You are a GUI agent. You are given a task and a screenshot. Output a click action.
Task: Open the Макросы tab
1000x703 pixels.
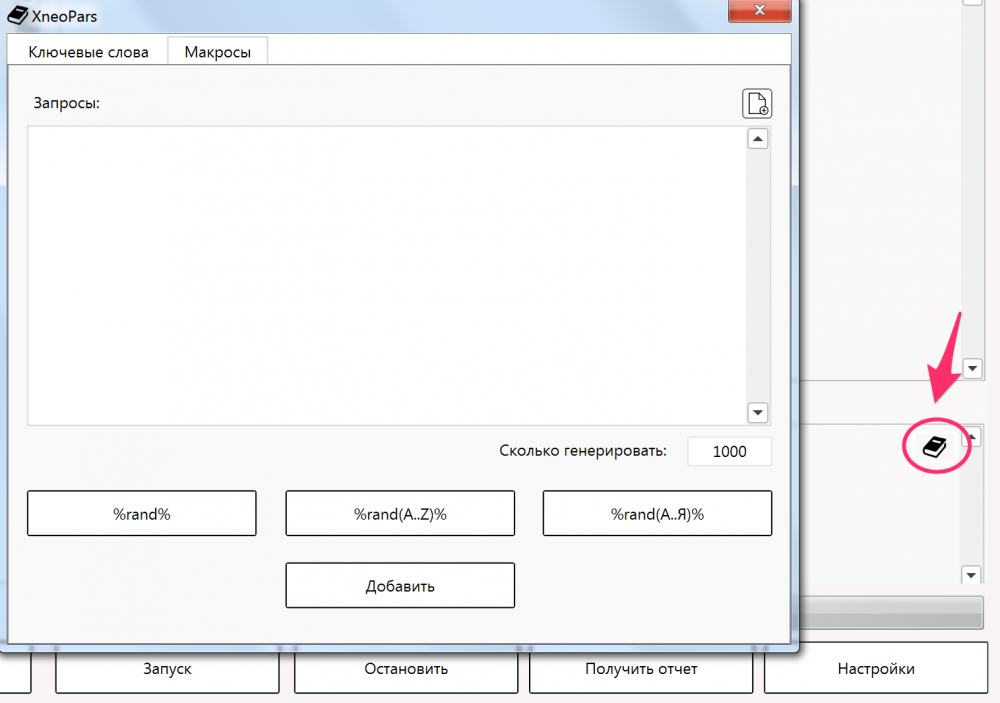pos(217,52)
